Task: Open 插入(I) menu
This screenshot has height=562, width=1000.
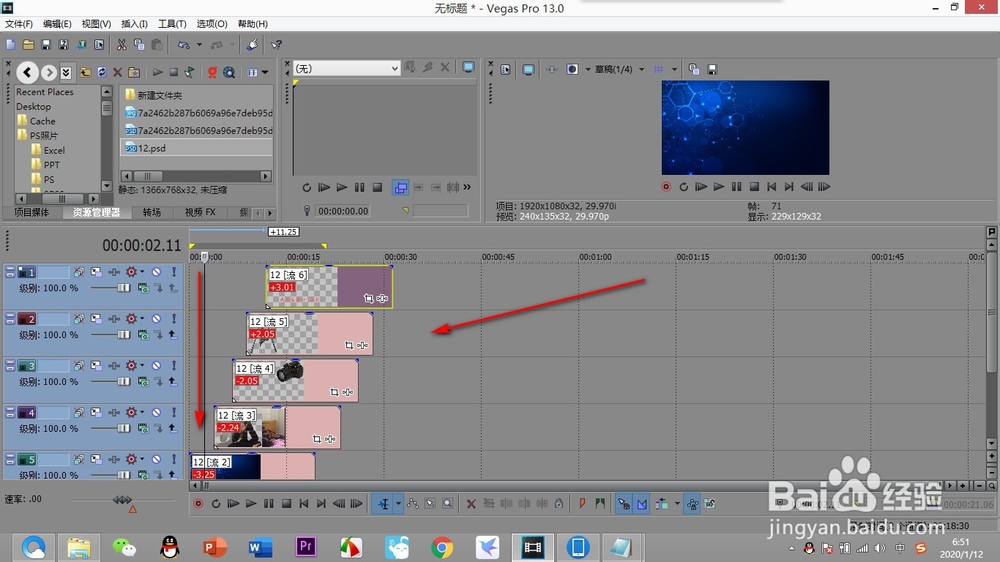Action: 134,24
